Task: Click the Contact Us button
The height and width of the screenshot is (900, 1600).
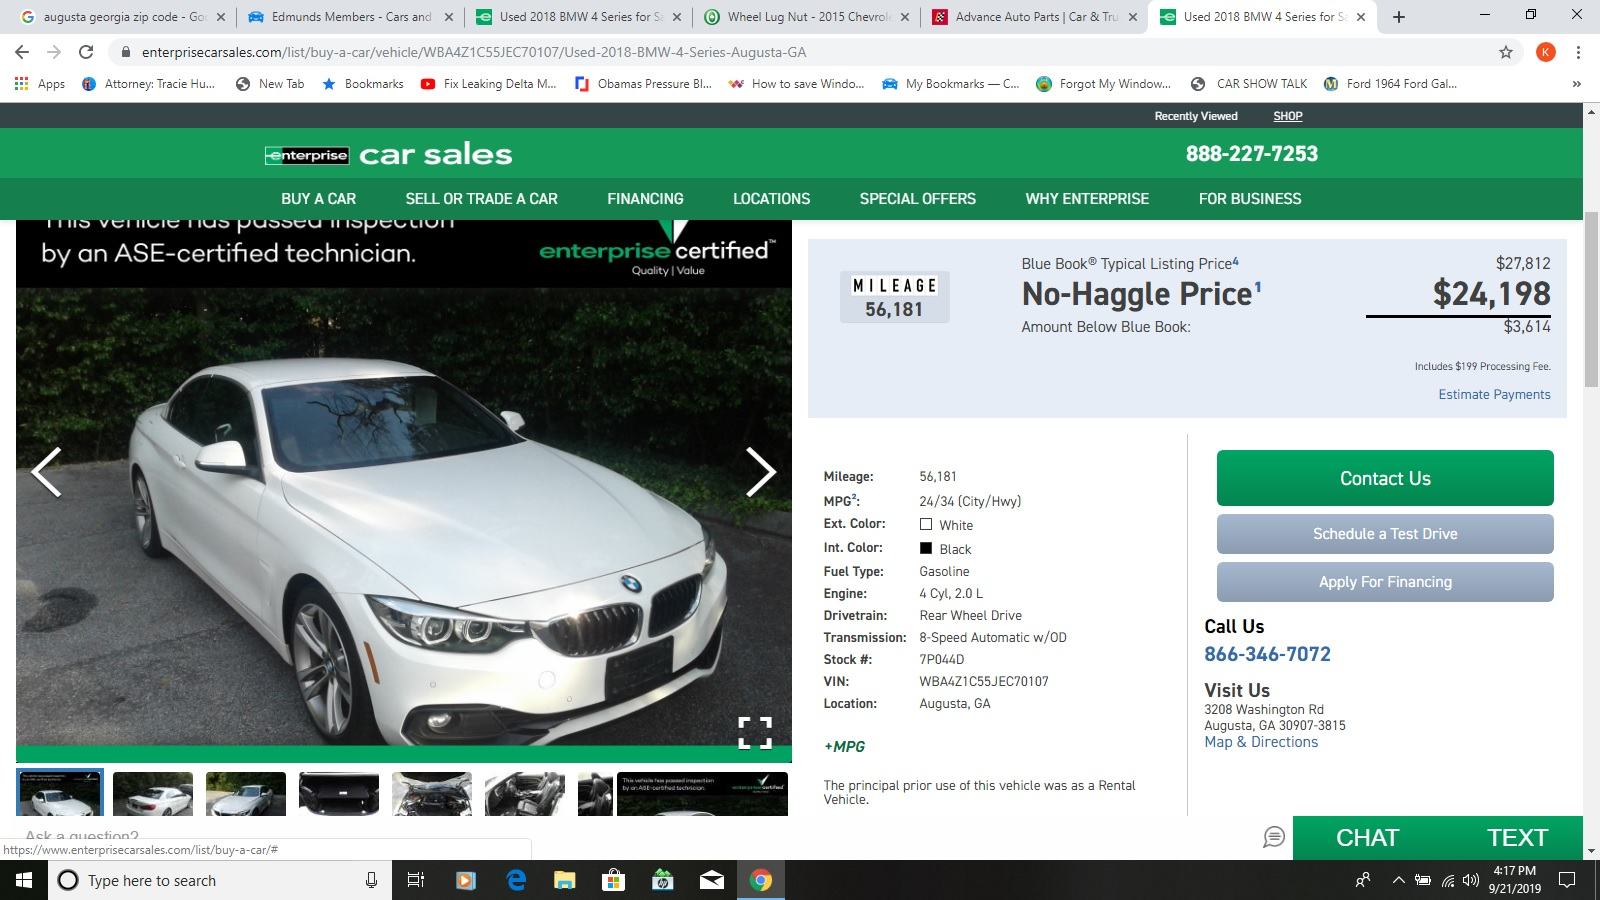Action: (x=1385, y=478)
